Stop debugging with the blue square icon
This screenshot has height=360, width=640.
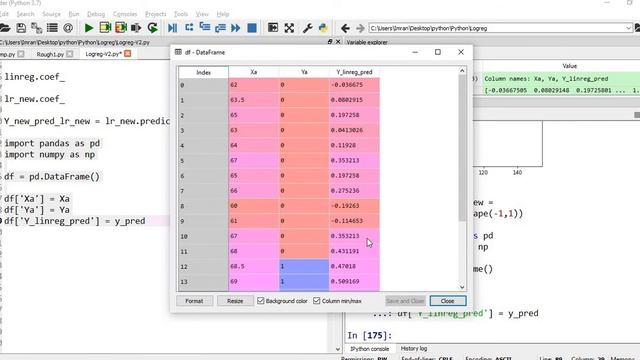coord(252,28)
